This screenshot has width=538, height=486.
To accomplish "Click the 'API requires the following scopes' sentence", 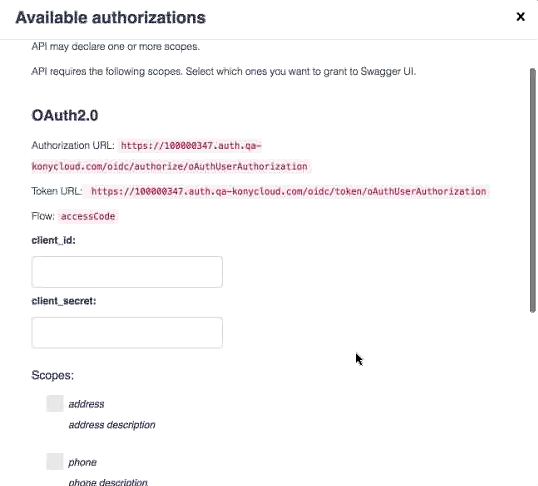I will pos(223,71).
